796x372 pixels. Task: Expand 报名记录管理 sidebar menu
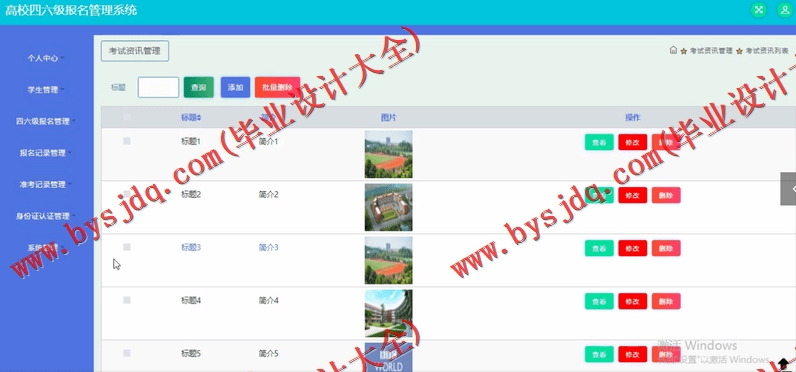46,153
